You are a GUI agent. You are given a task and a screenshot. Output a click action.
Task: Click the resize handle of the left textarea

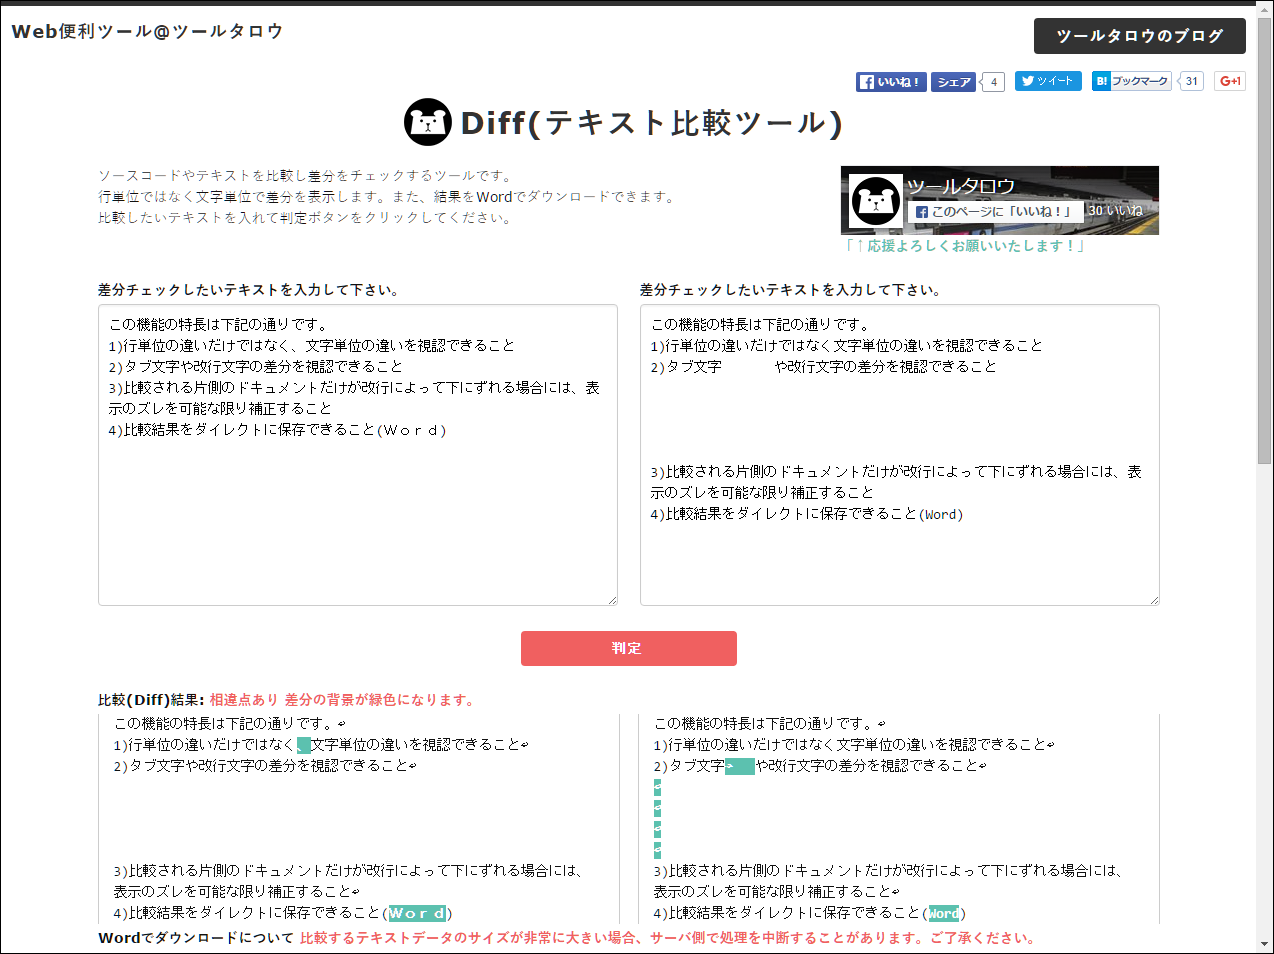tap(613, 600)
